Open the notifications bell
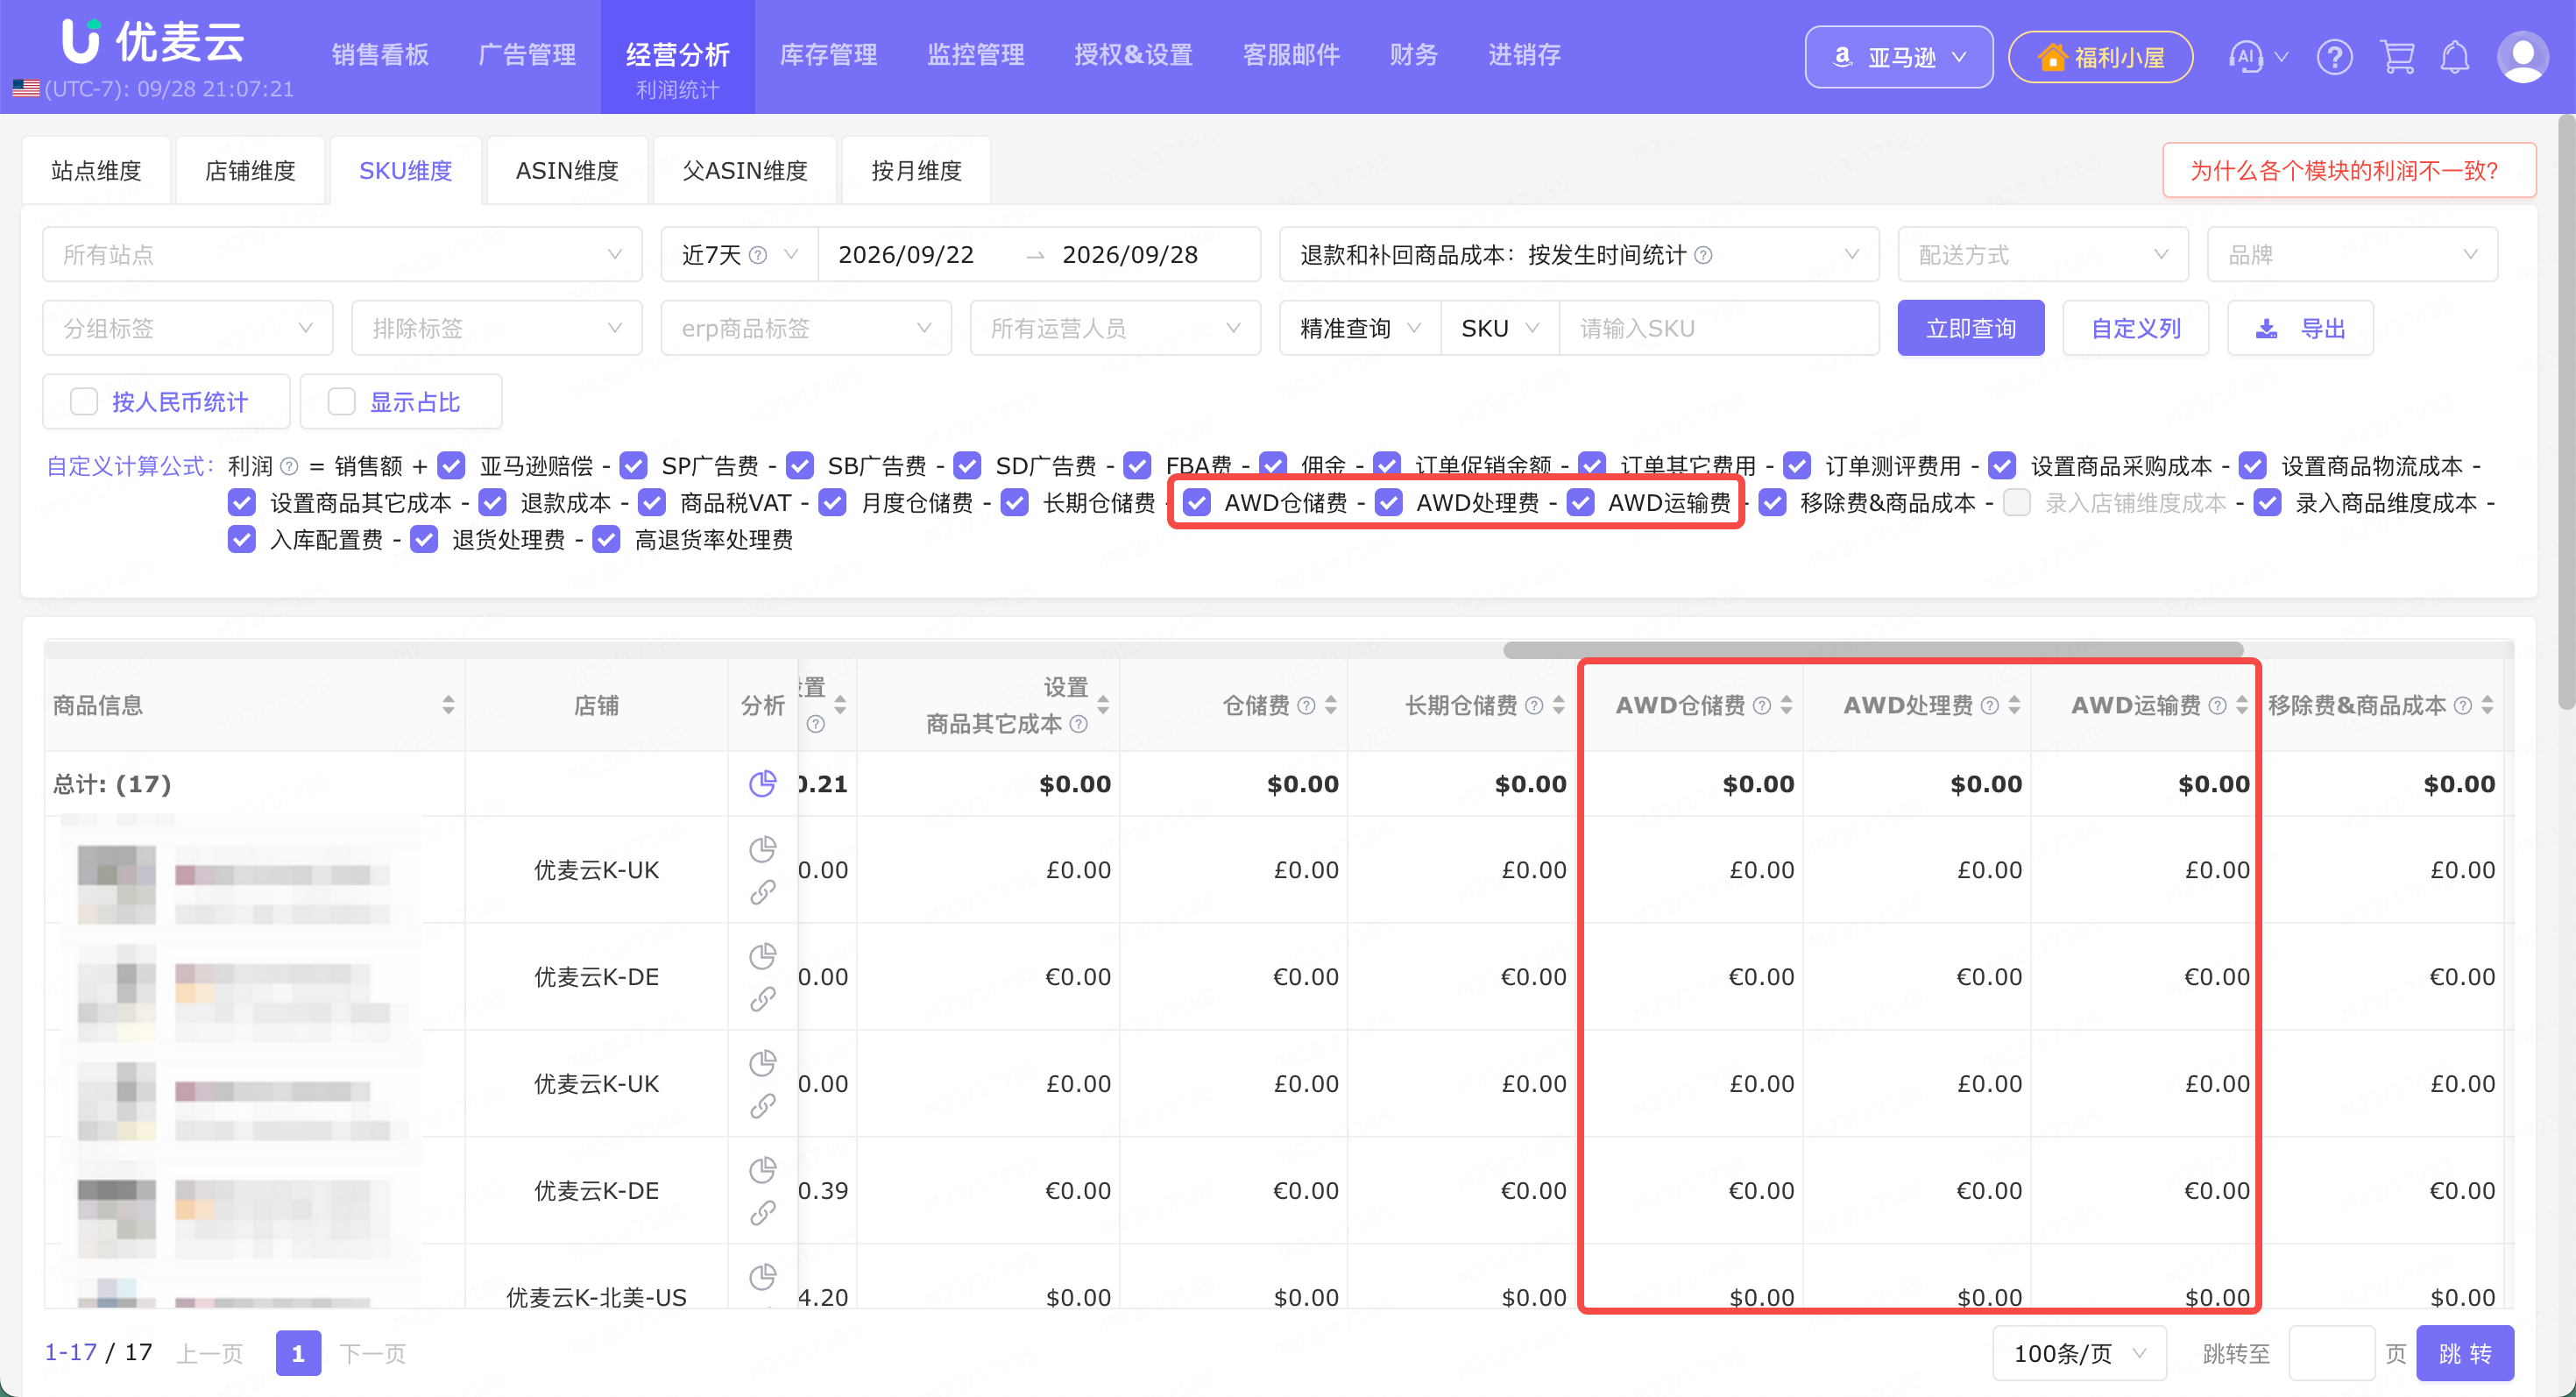Image resolution: width=2576 pixels, height=1397 pixels. coord(2455,57)
